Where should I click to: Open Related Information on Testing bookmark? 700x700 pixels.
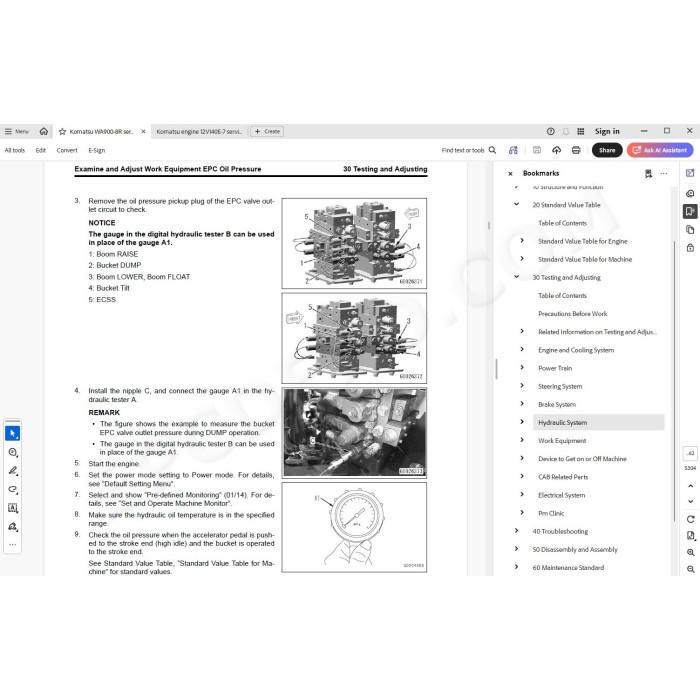(x=597, y=332)
